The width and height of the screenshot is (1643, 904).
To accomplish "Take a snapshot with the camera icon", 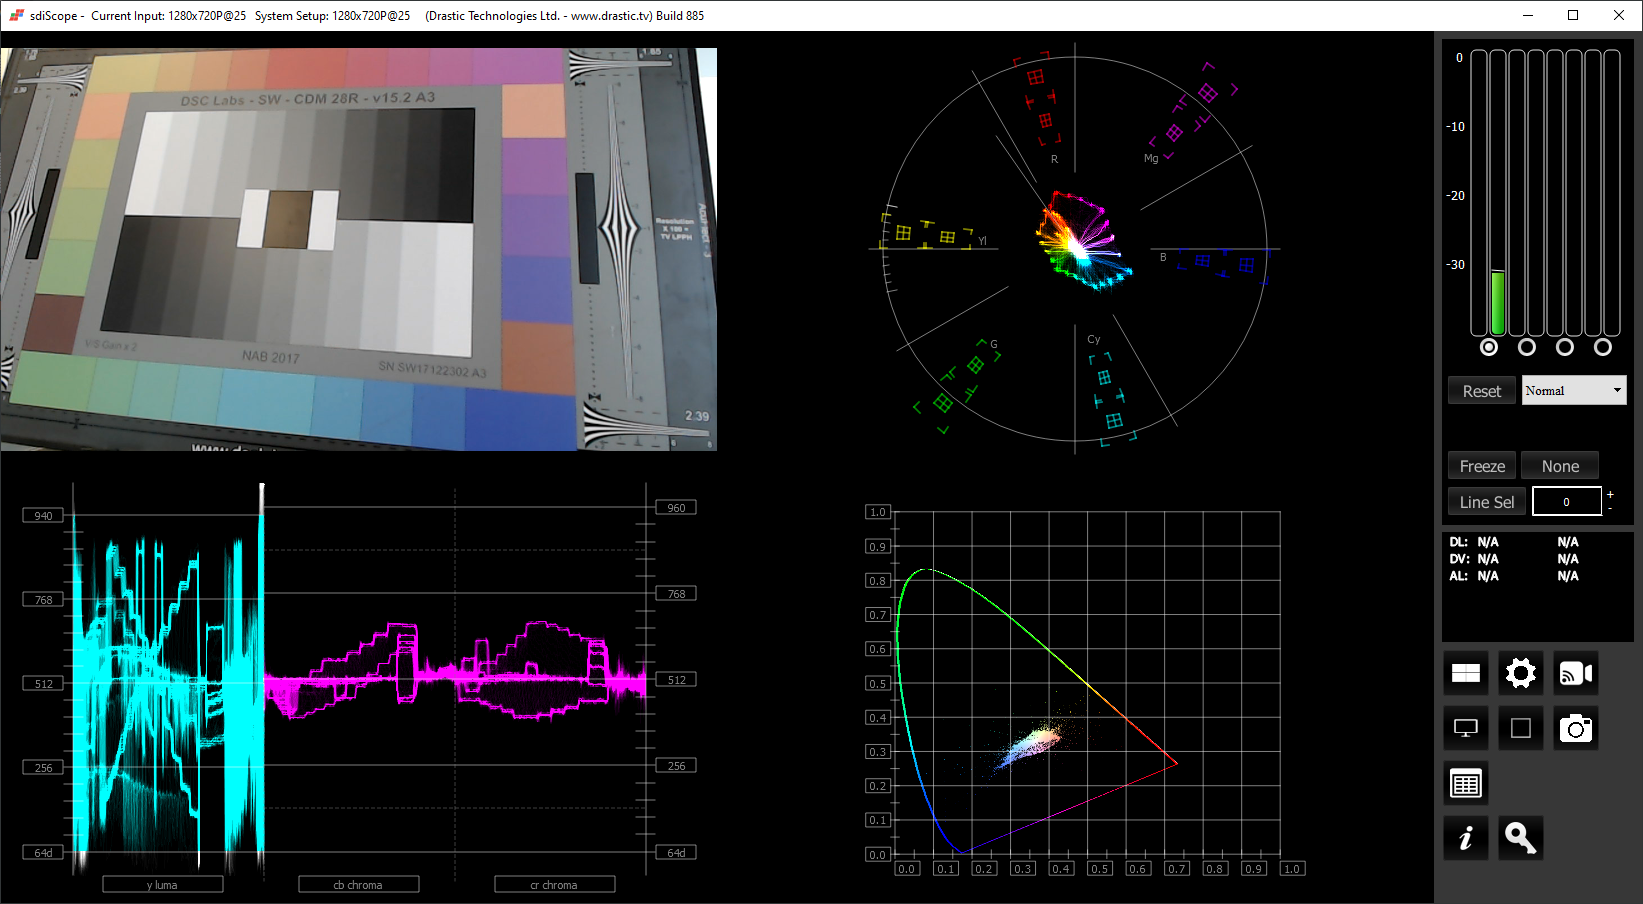I will click(1576, 728).
